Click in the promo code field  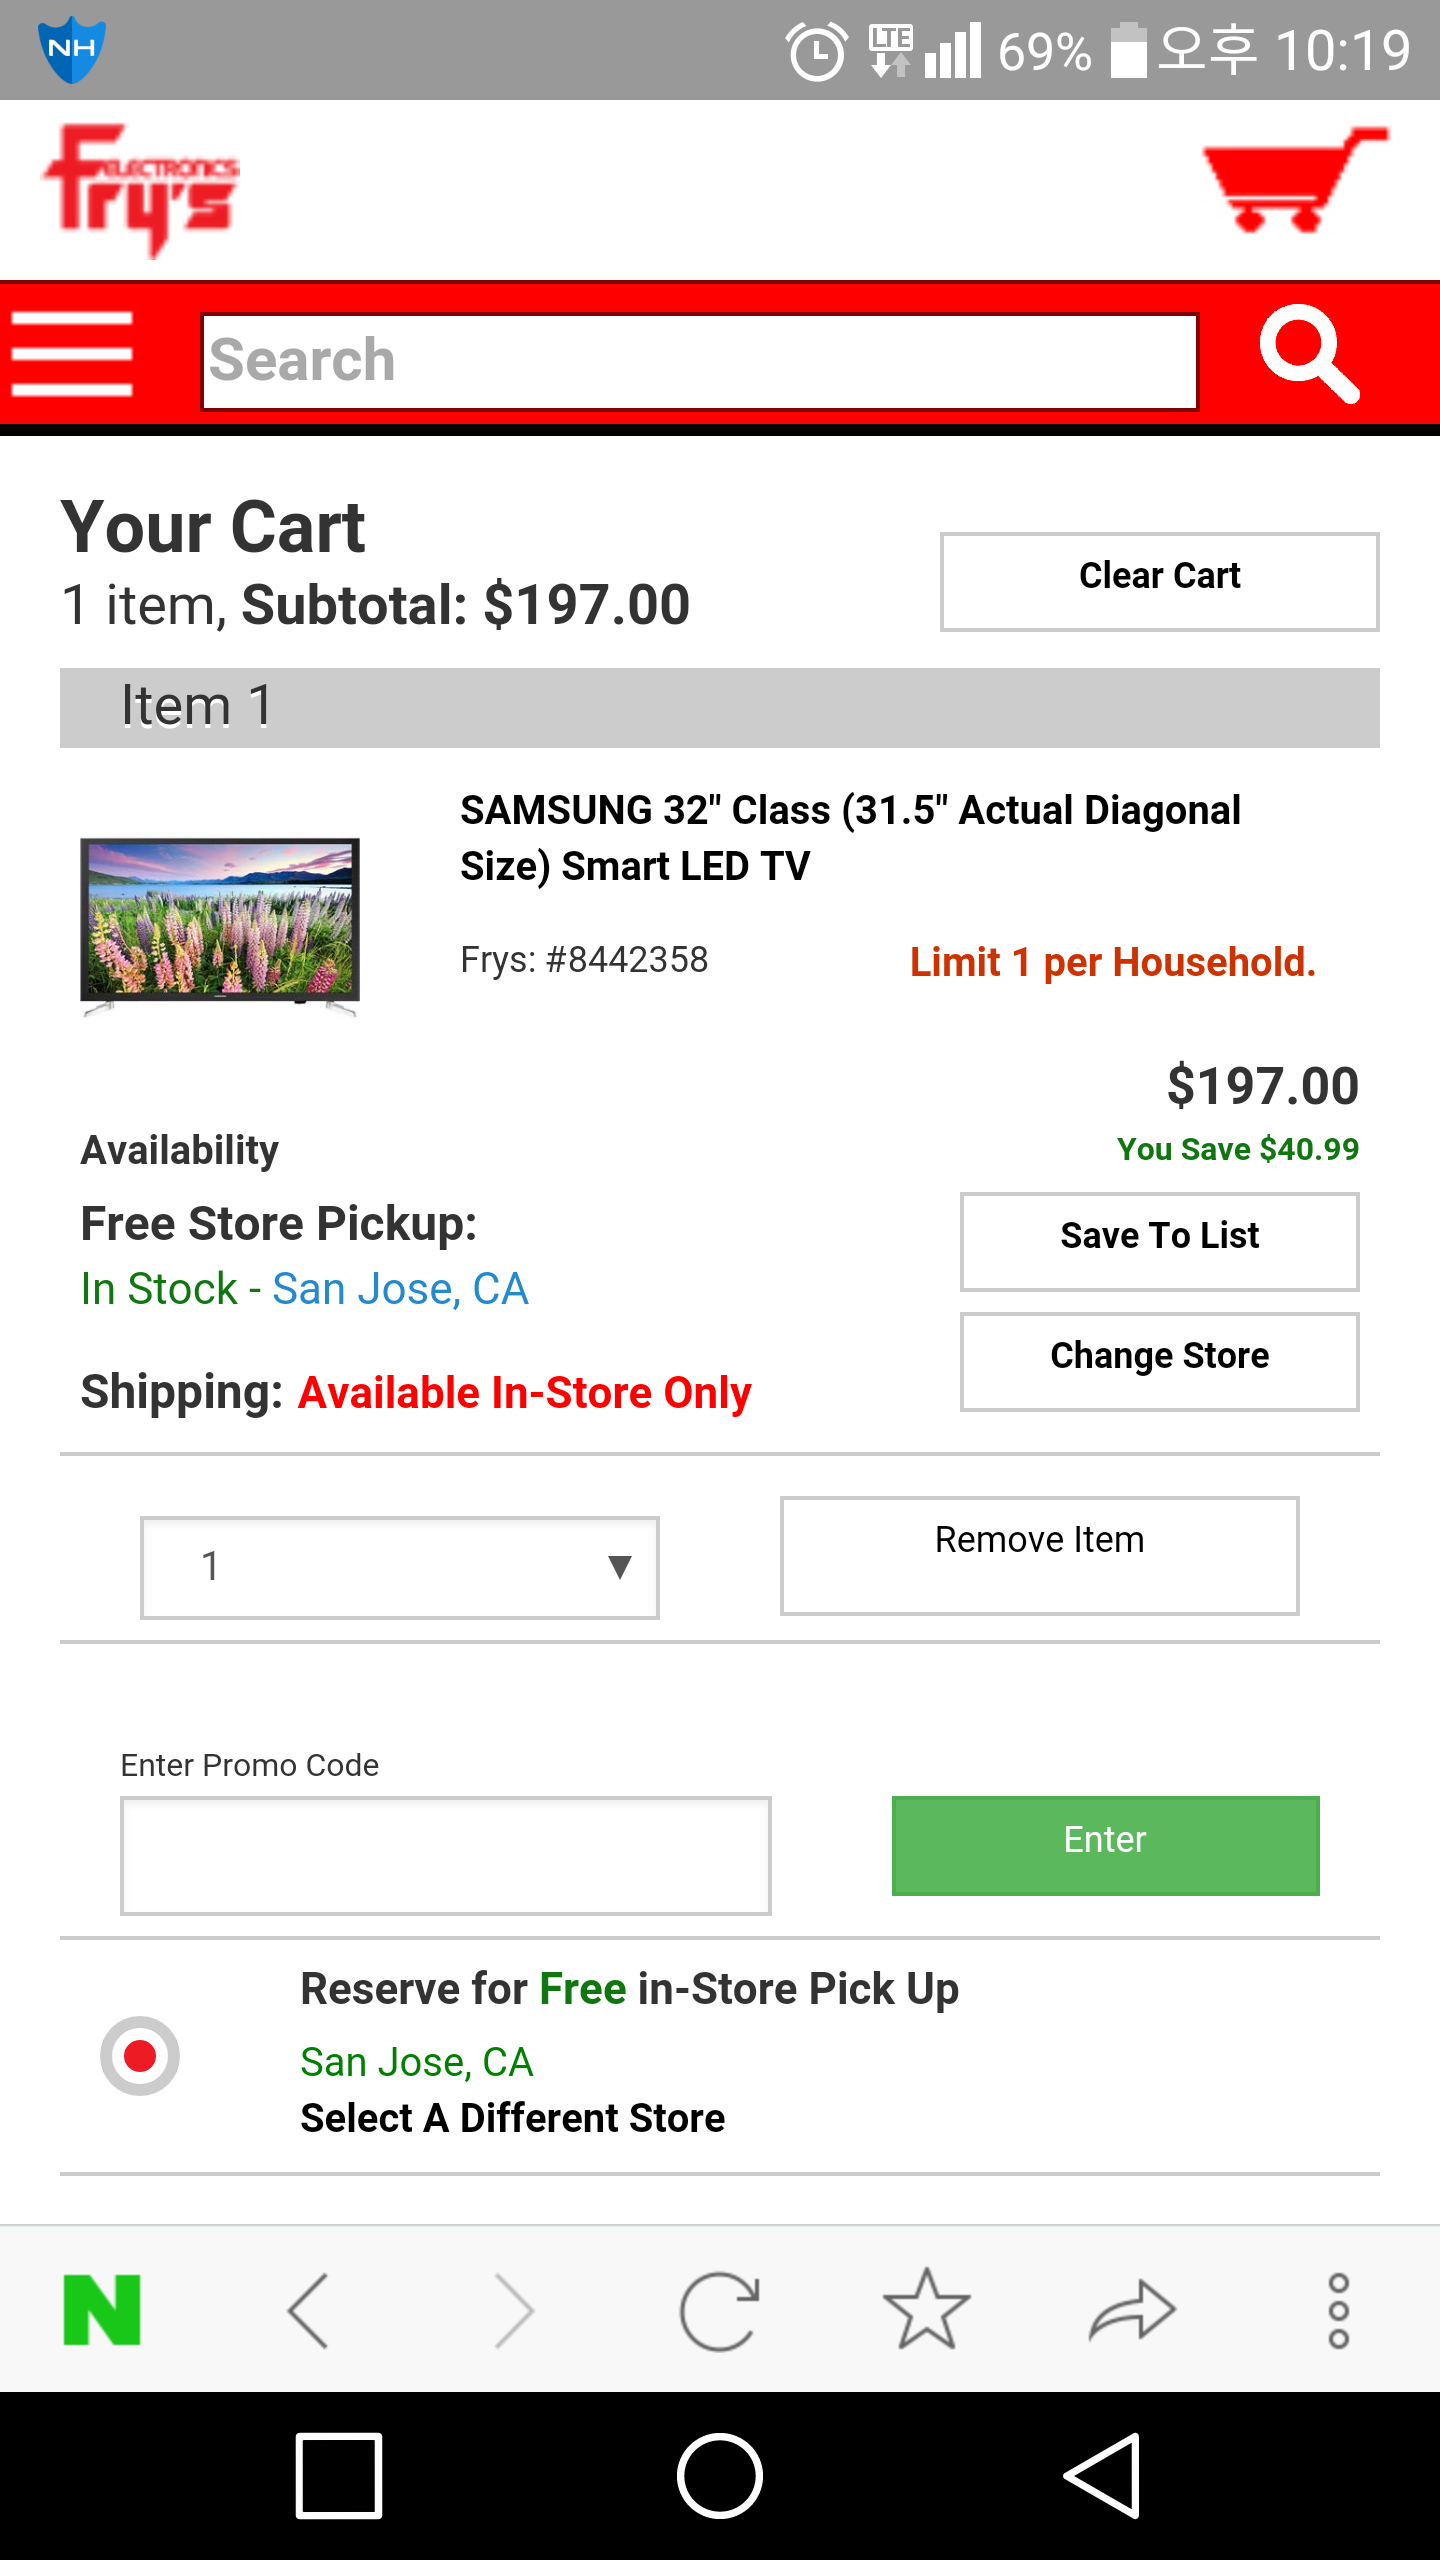coord(445,1855)
